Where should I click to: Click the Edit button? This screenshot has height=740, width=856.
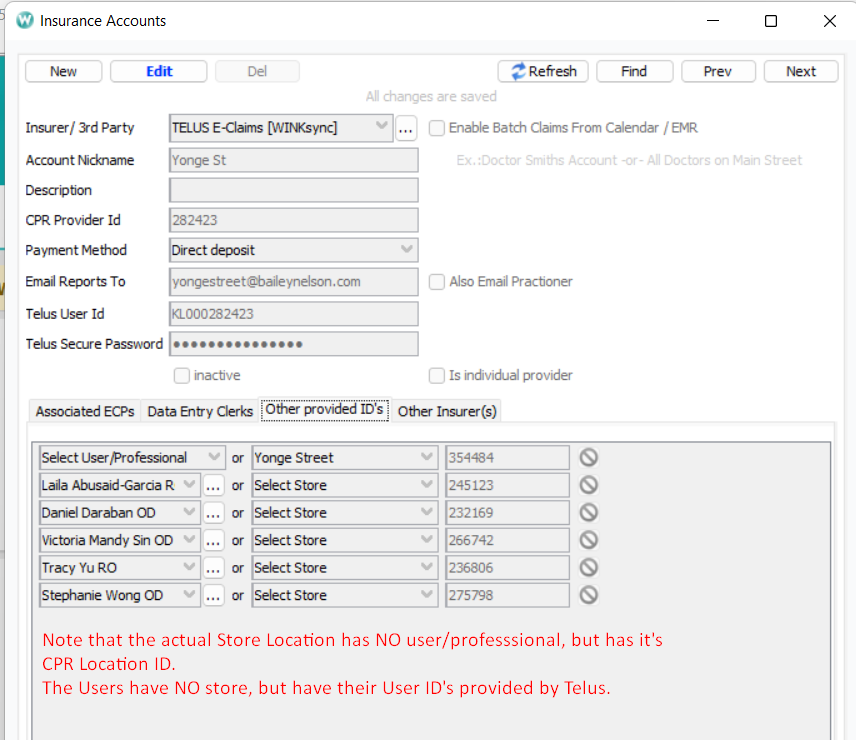(159, 71)
